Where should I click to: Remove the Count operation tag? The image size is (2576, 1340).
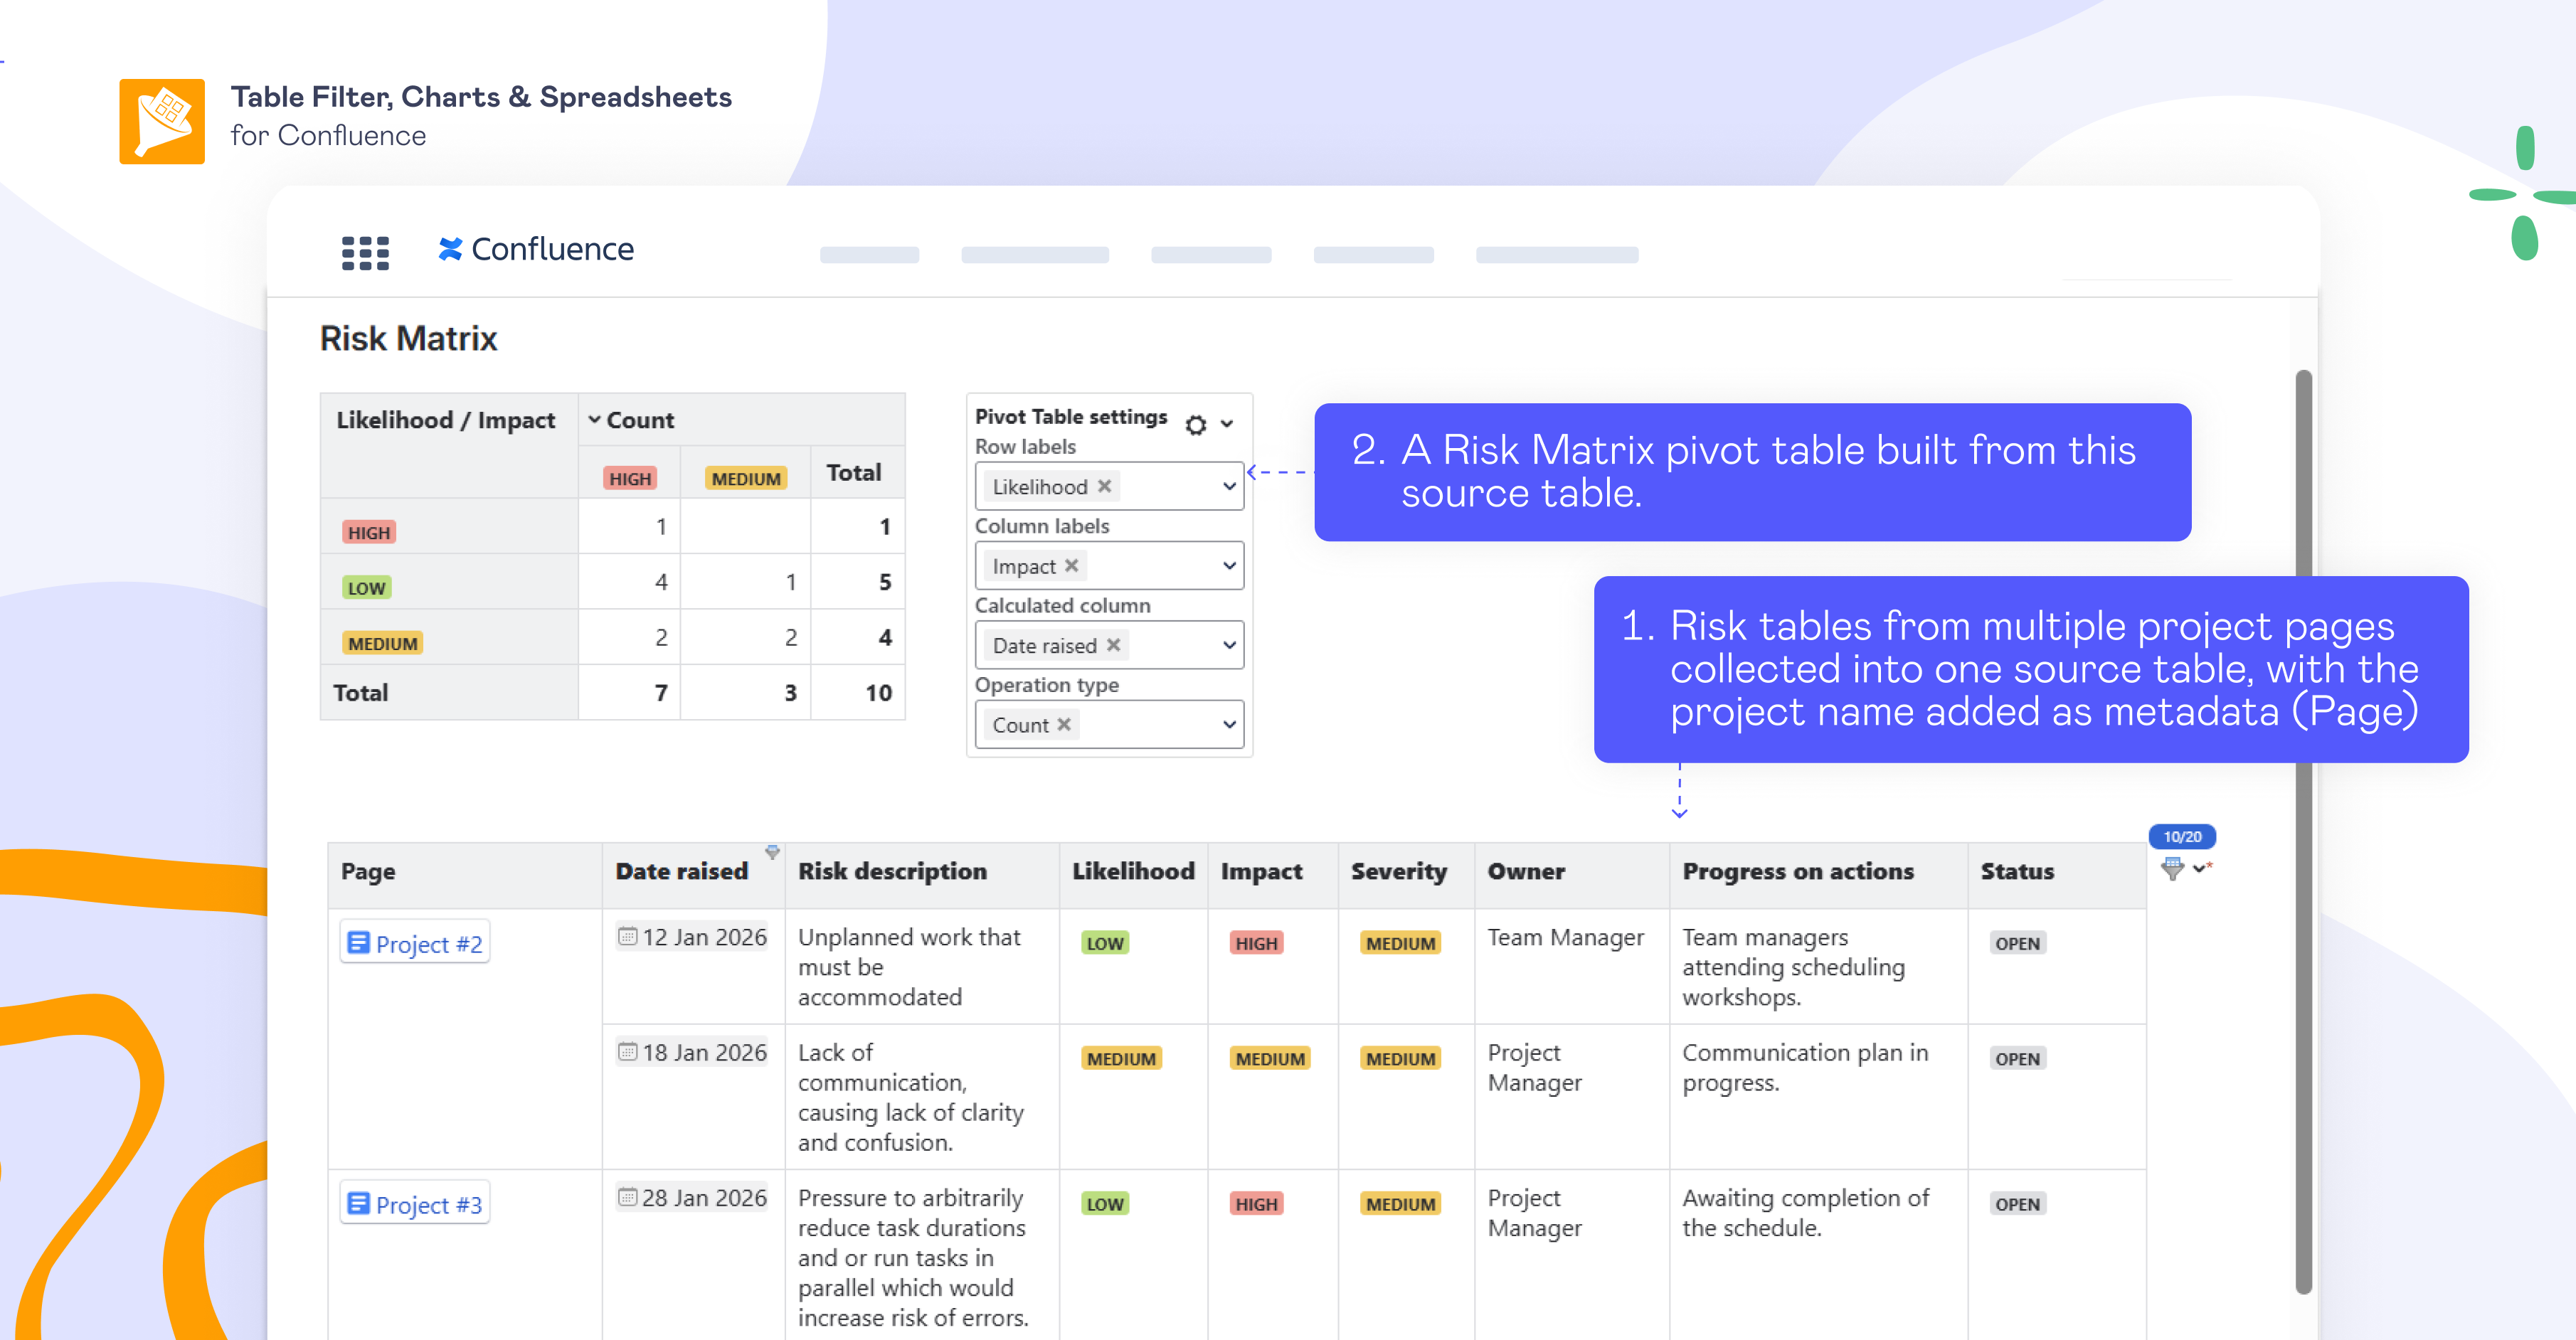coord(1064,724)
